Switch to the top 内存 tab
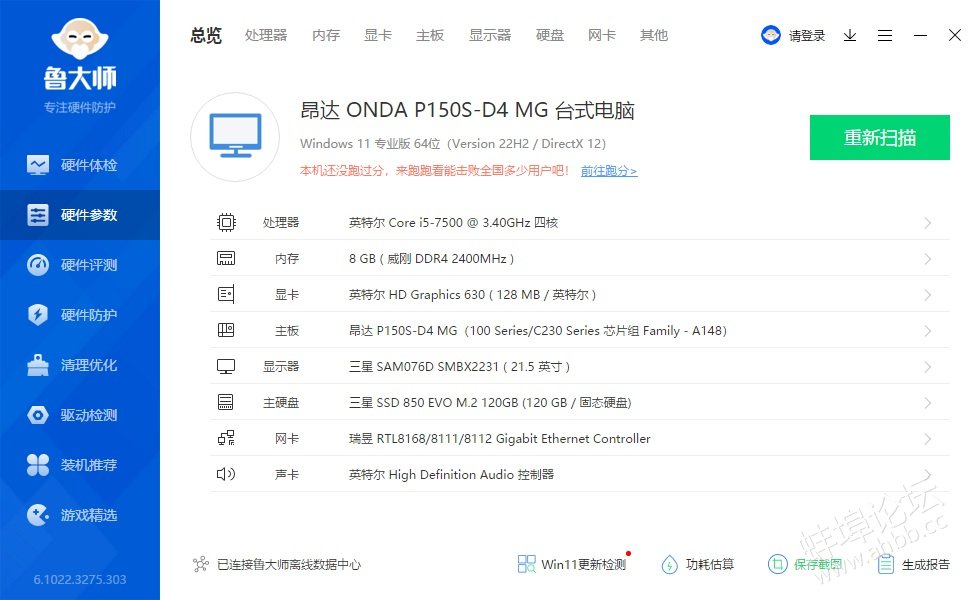980x600 pixels. click(x=326, y=36)
